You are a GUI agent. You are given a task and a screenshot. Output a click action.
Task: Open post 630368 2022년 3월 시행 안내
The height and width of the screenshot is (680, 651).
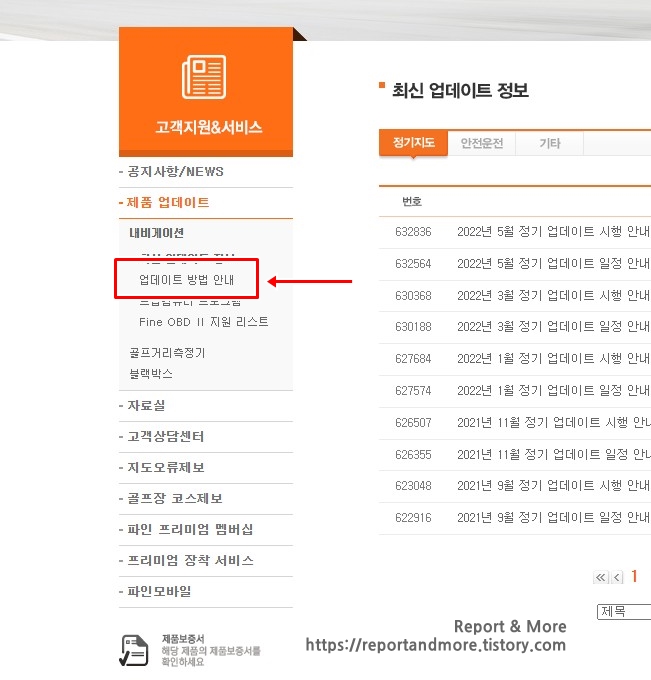click(x=553, y=296)
